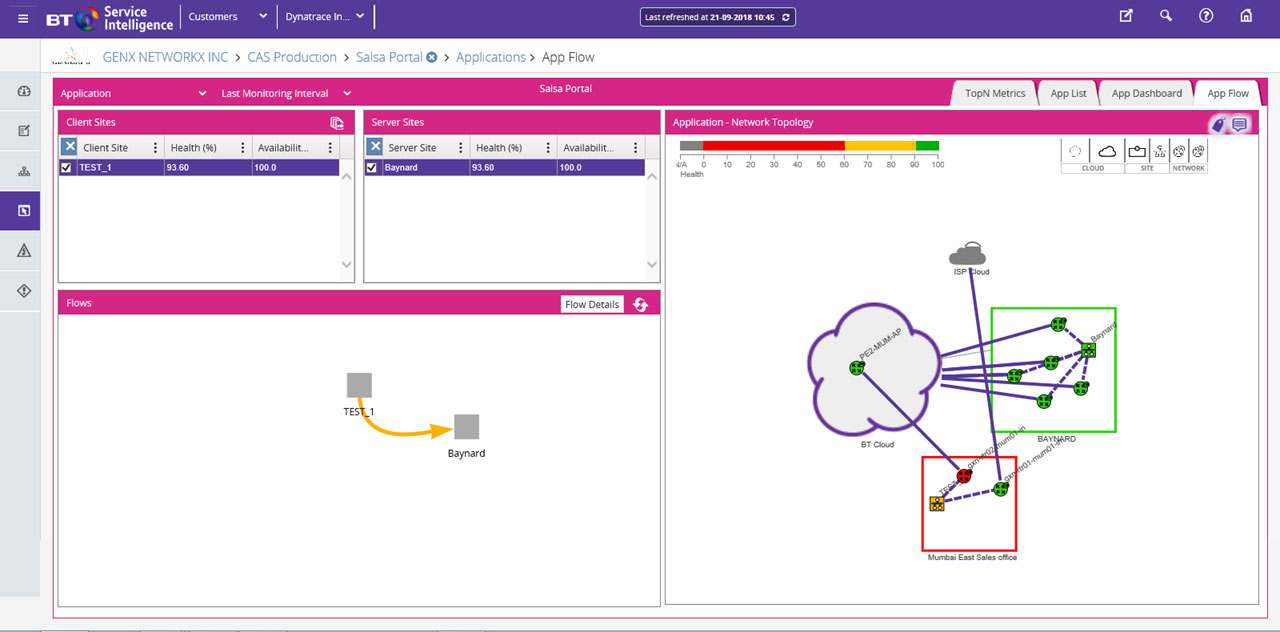The width and height of the screenshot is (1280, 632).
Task: Open the diamond events sidebar icon
Action: click(x=24, y=291)
